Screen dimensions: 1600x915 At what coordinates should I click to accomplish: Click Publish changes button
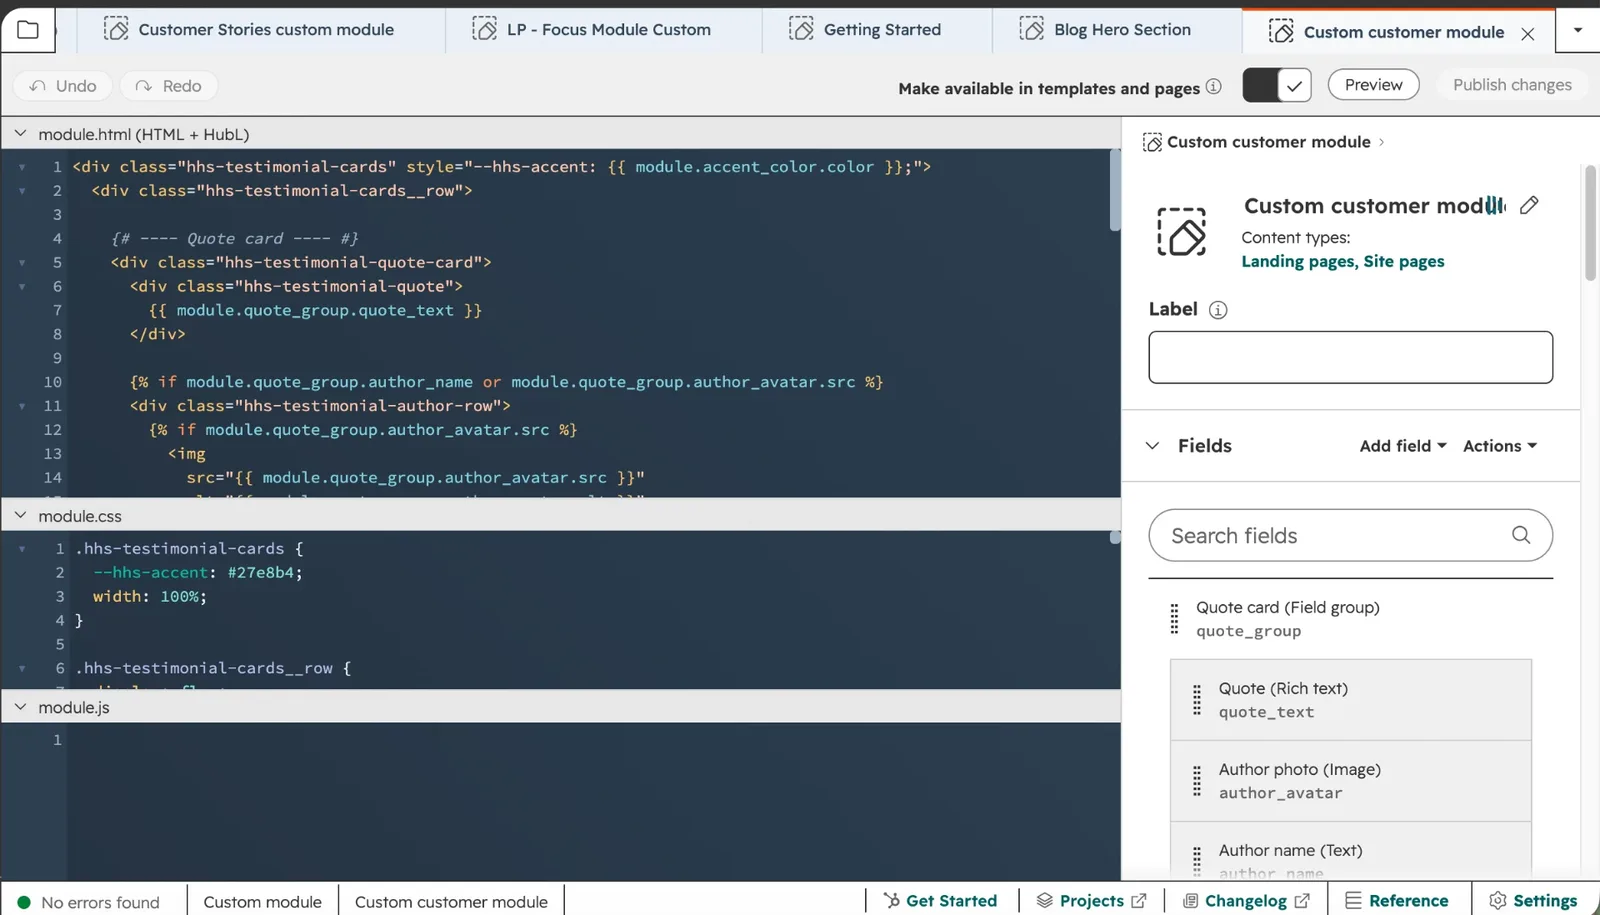(1512, 85)
